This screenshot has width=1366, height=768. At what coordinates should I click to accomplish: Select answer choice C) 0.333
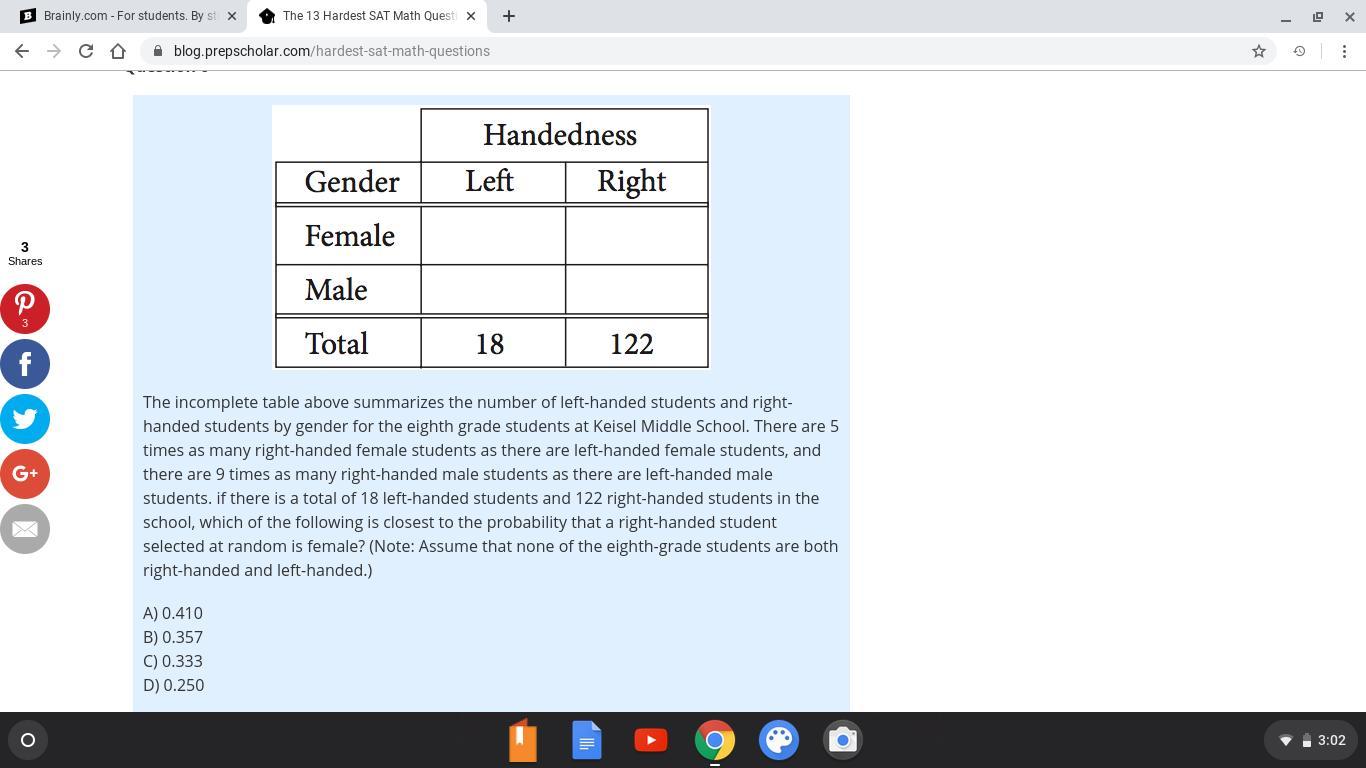tap(173, 661)
